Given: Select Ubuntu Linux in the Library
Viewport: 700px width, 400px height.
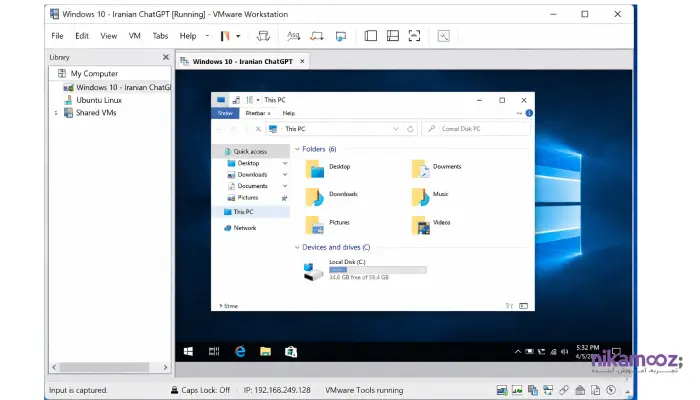Looking at the screenshot, I should coord(100,100).
